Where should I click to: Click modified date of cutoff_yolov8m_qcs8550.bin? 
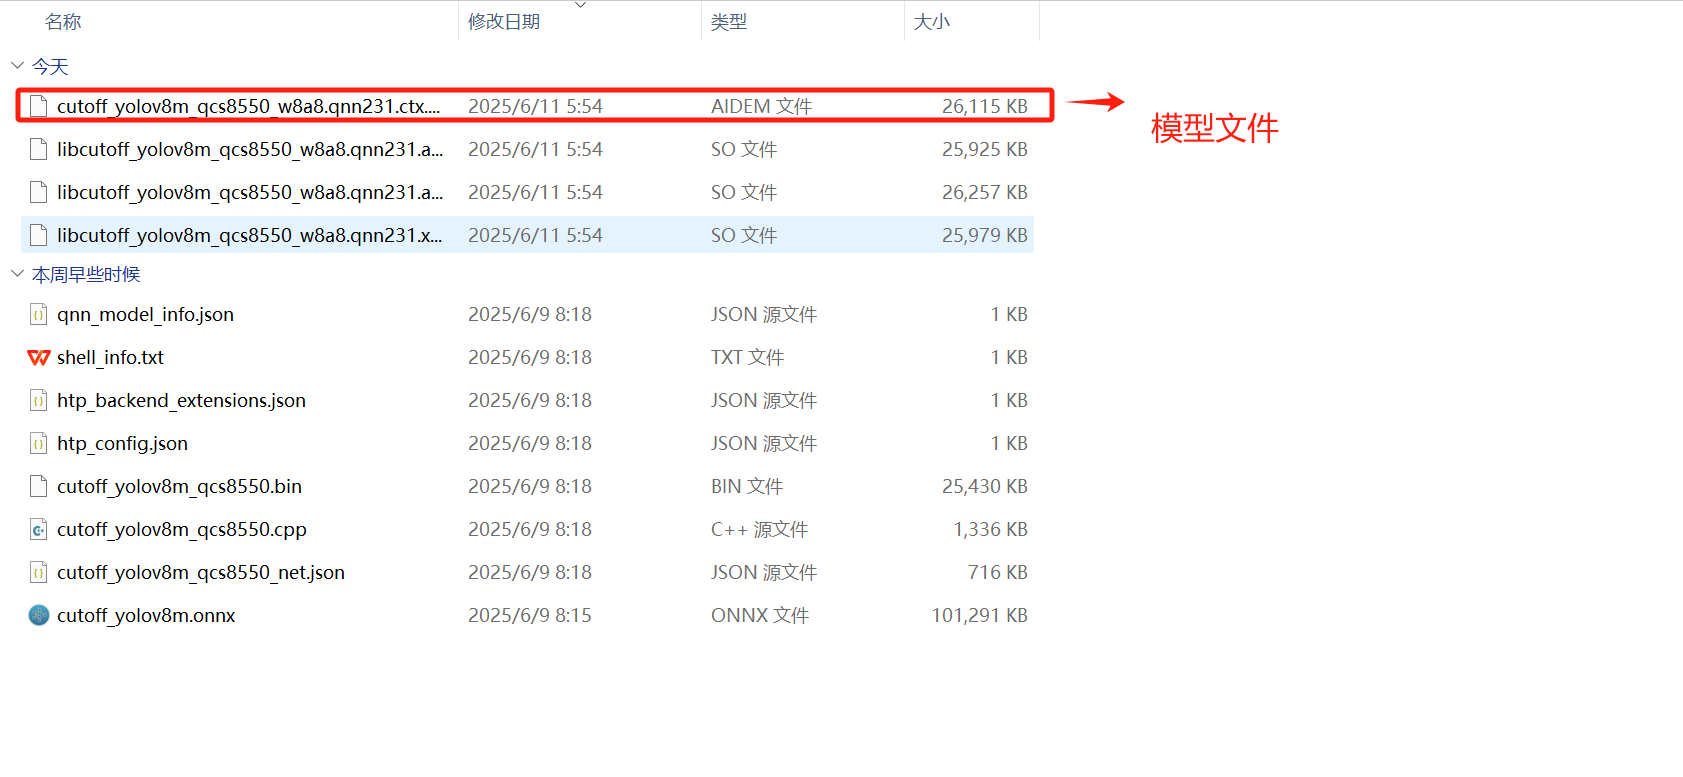(530, 486)
